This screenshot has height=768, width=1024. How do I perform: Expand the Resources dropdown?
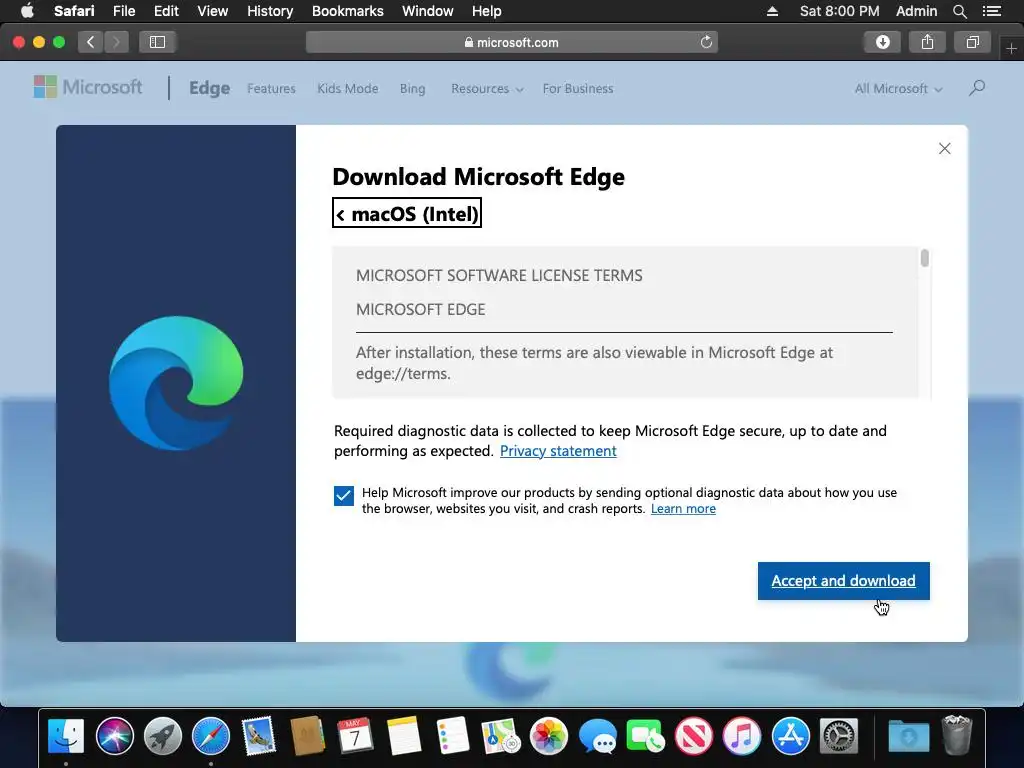487,89
